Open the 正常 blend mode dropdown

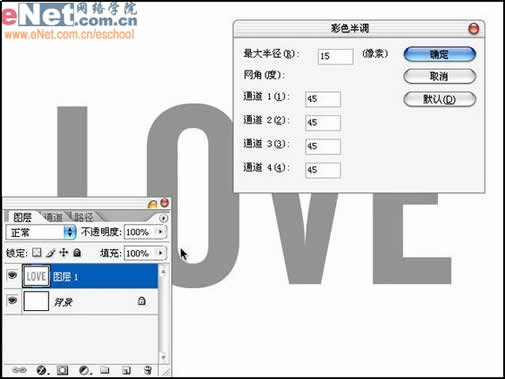click(x=41, y=232)
